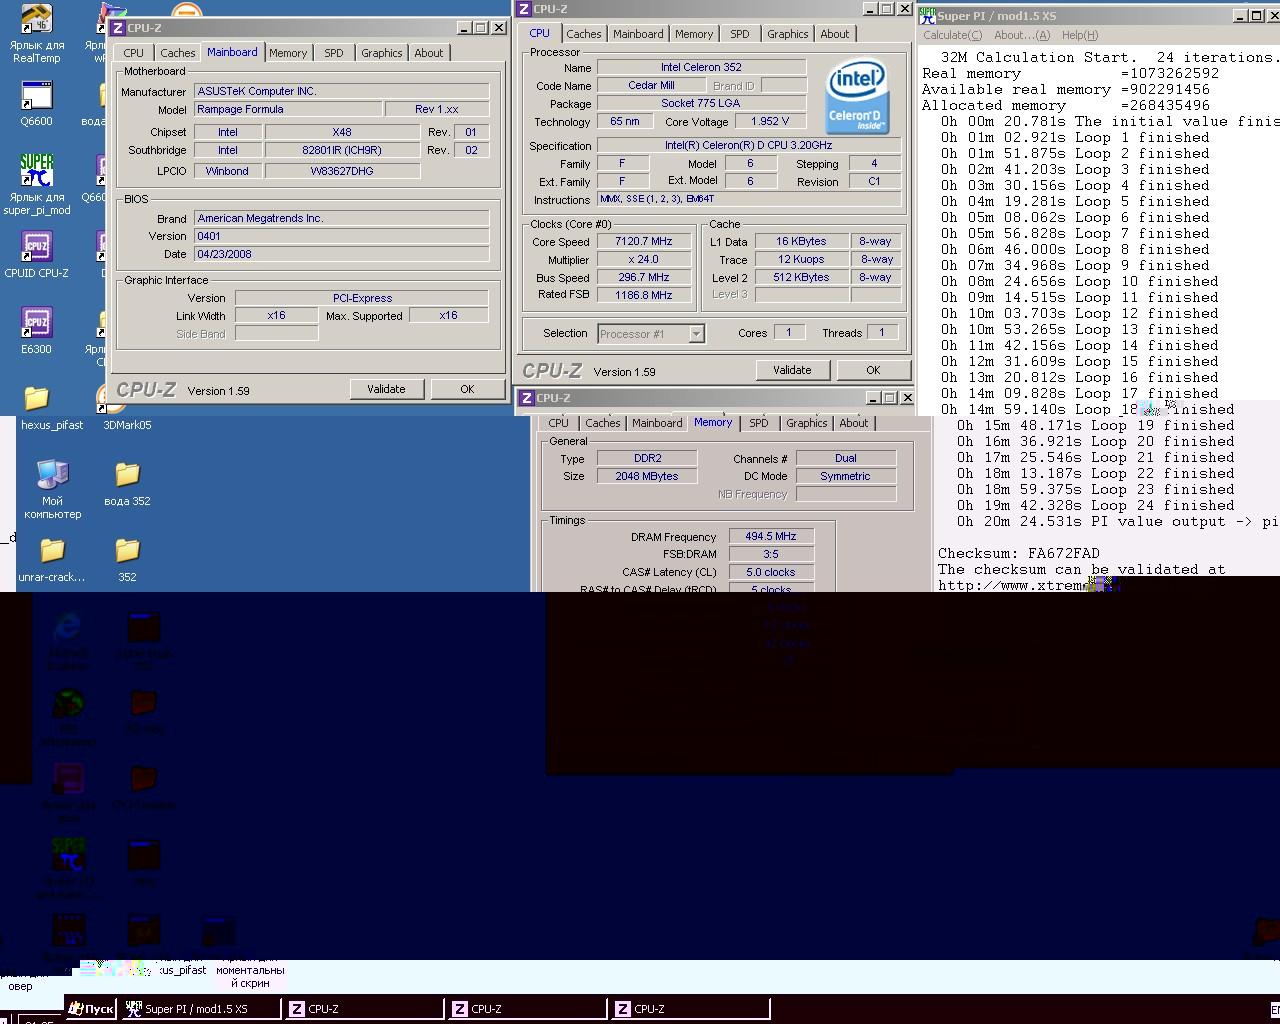Open the CPUID CPU-Z desktop icon
This screenshot has width=1280, height=1024.
[37, 255]
